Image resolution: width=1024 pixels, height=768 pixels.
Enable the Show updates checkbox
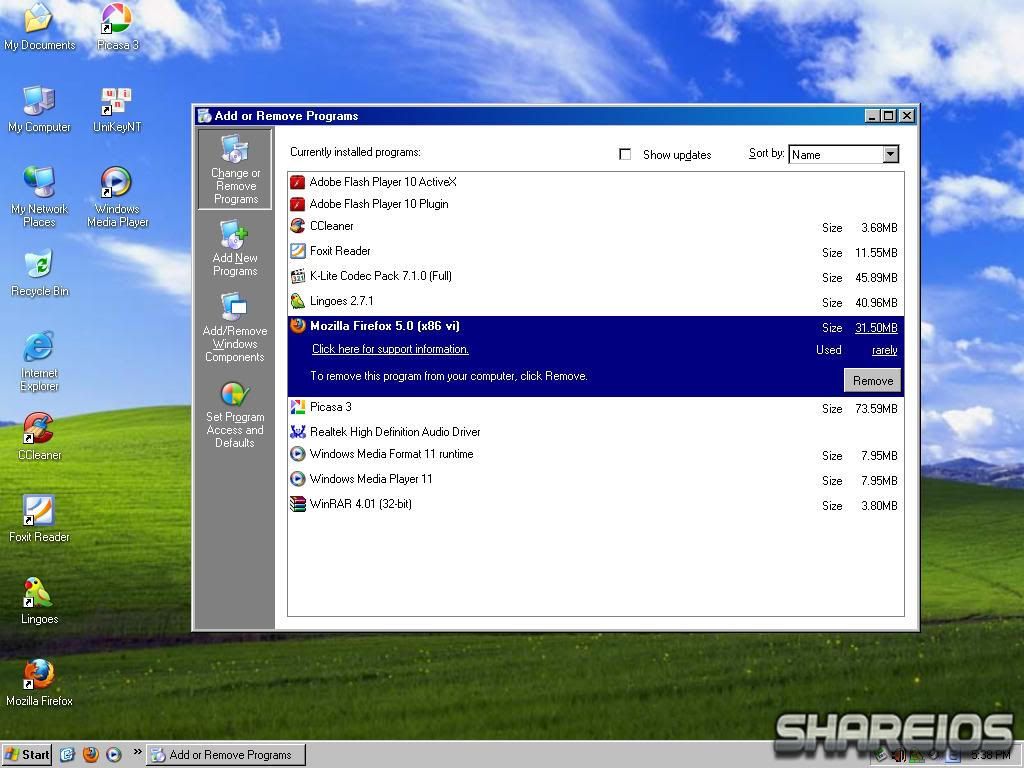point(625,154)
